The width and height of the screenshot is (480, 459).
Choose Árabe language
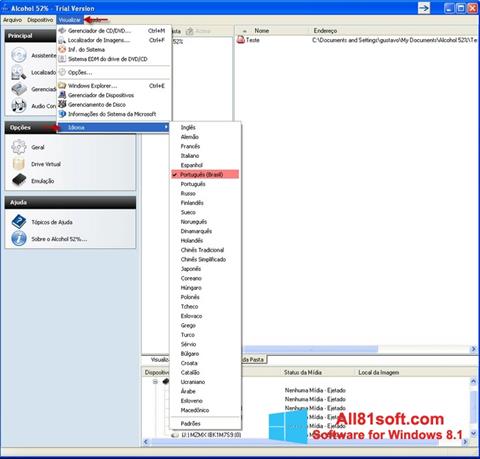click(205, 391)
